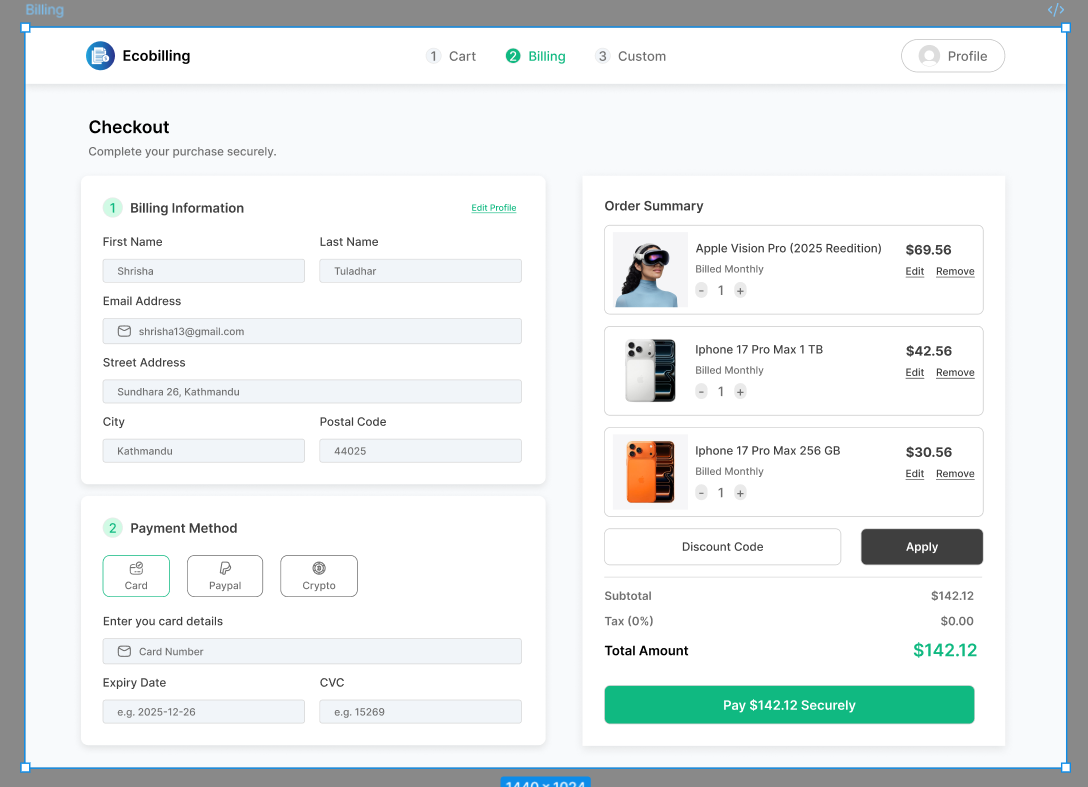Open the Profile button
Viewport: 1088px width, 787px height.
click(x=953, y=56)
